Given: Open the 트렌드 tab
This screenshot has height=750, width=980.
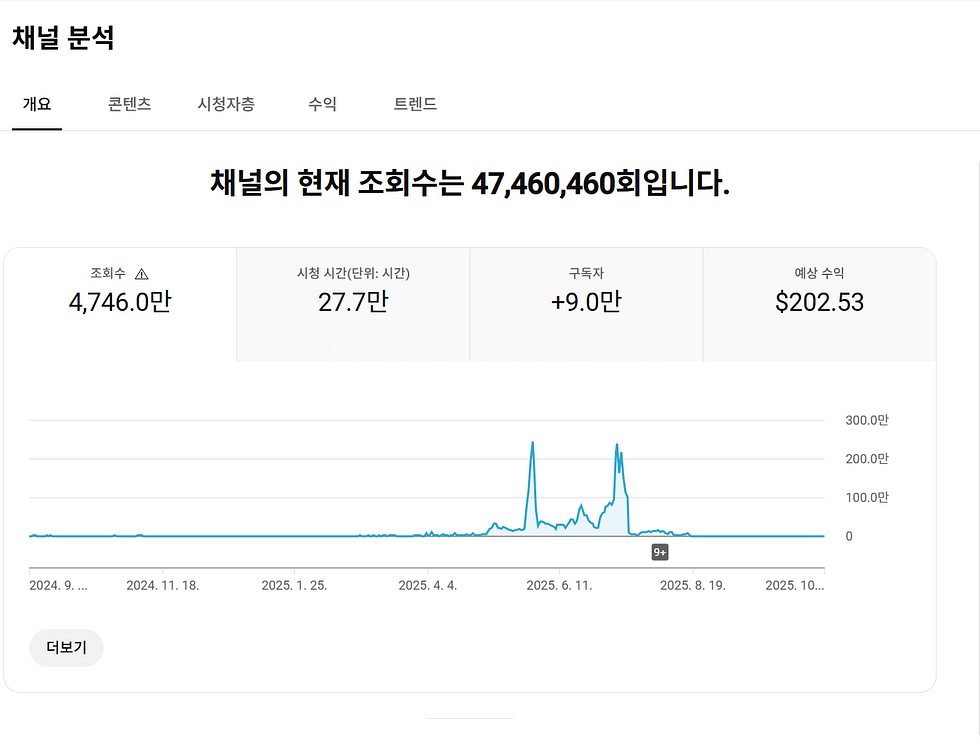Looking at the screenshot, I should pos(415,104).
